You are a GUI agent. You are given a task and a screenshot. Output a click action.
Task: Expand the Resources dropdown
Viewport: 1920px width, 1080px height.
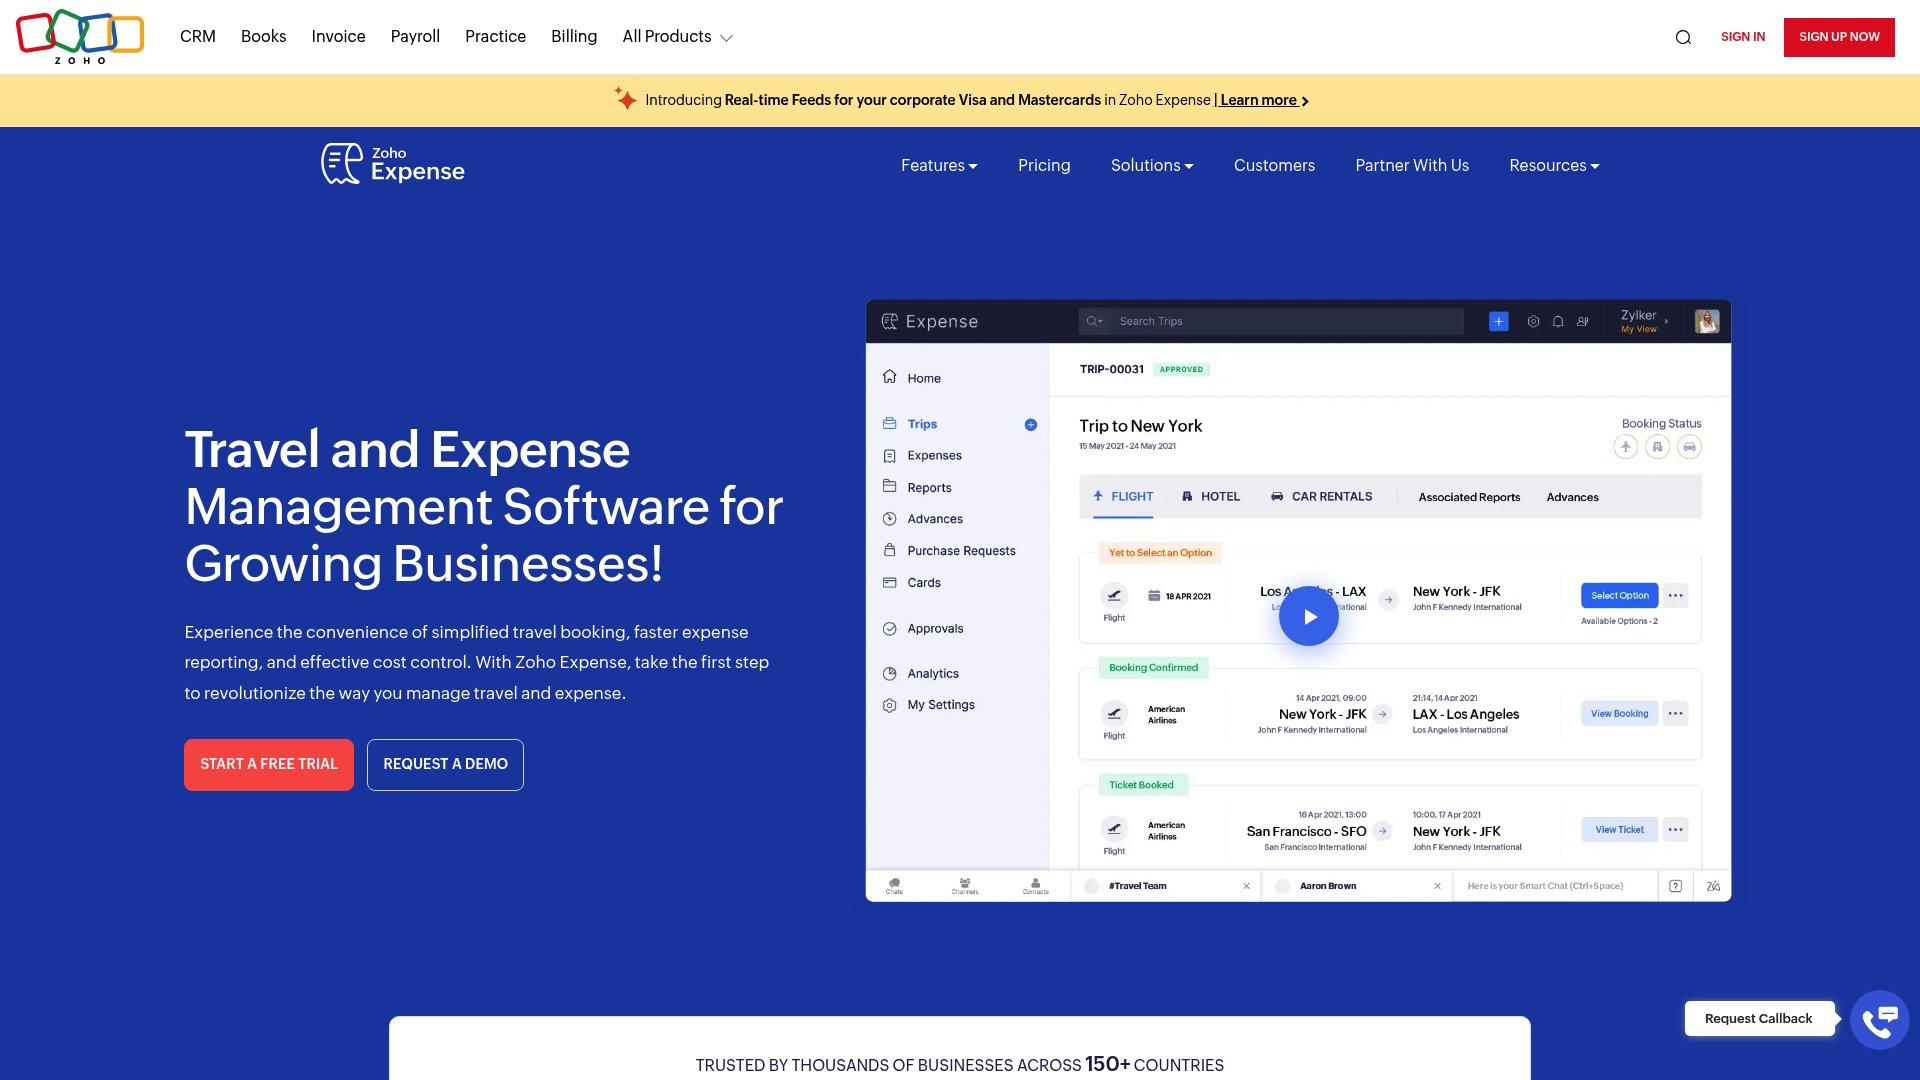1553,165
